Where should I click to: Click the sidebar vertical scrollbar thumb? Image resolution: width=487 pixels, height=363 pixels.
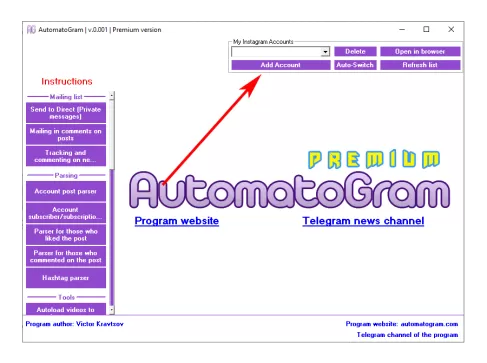[x=112, y=134]
